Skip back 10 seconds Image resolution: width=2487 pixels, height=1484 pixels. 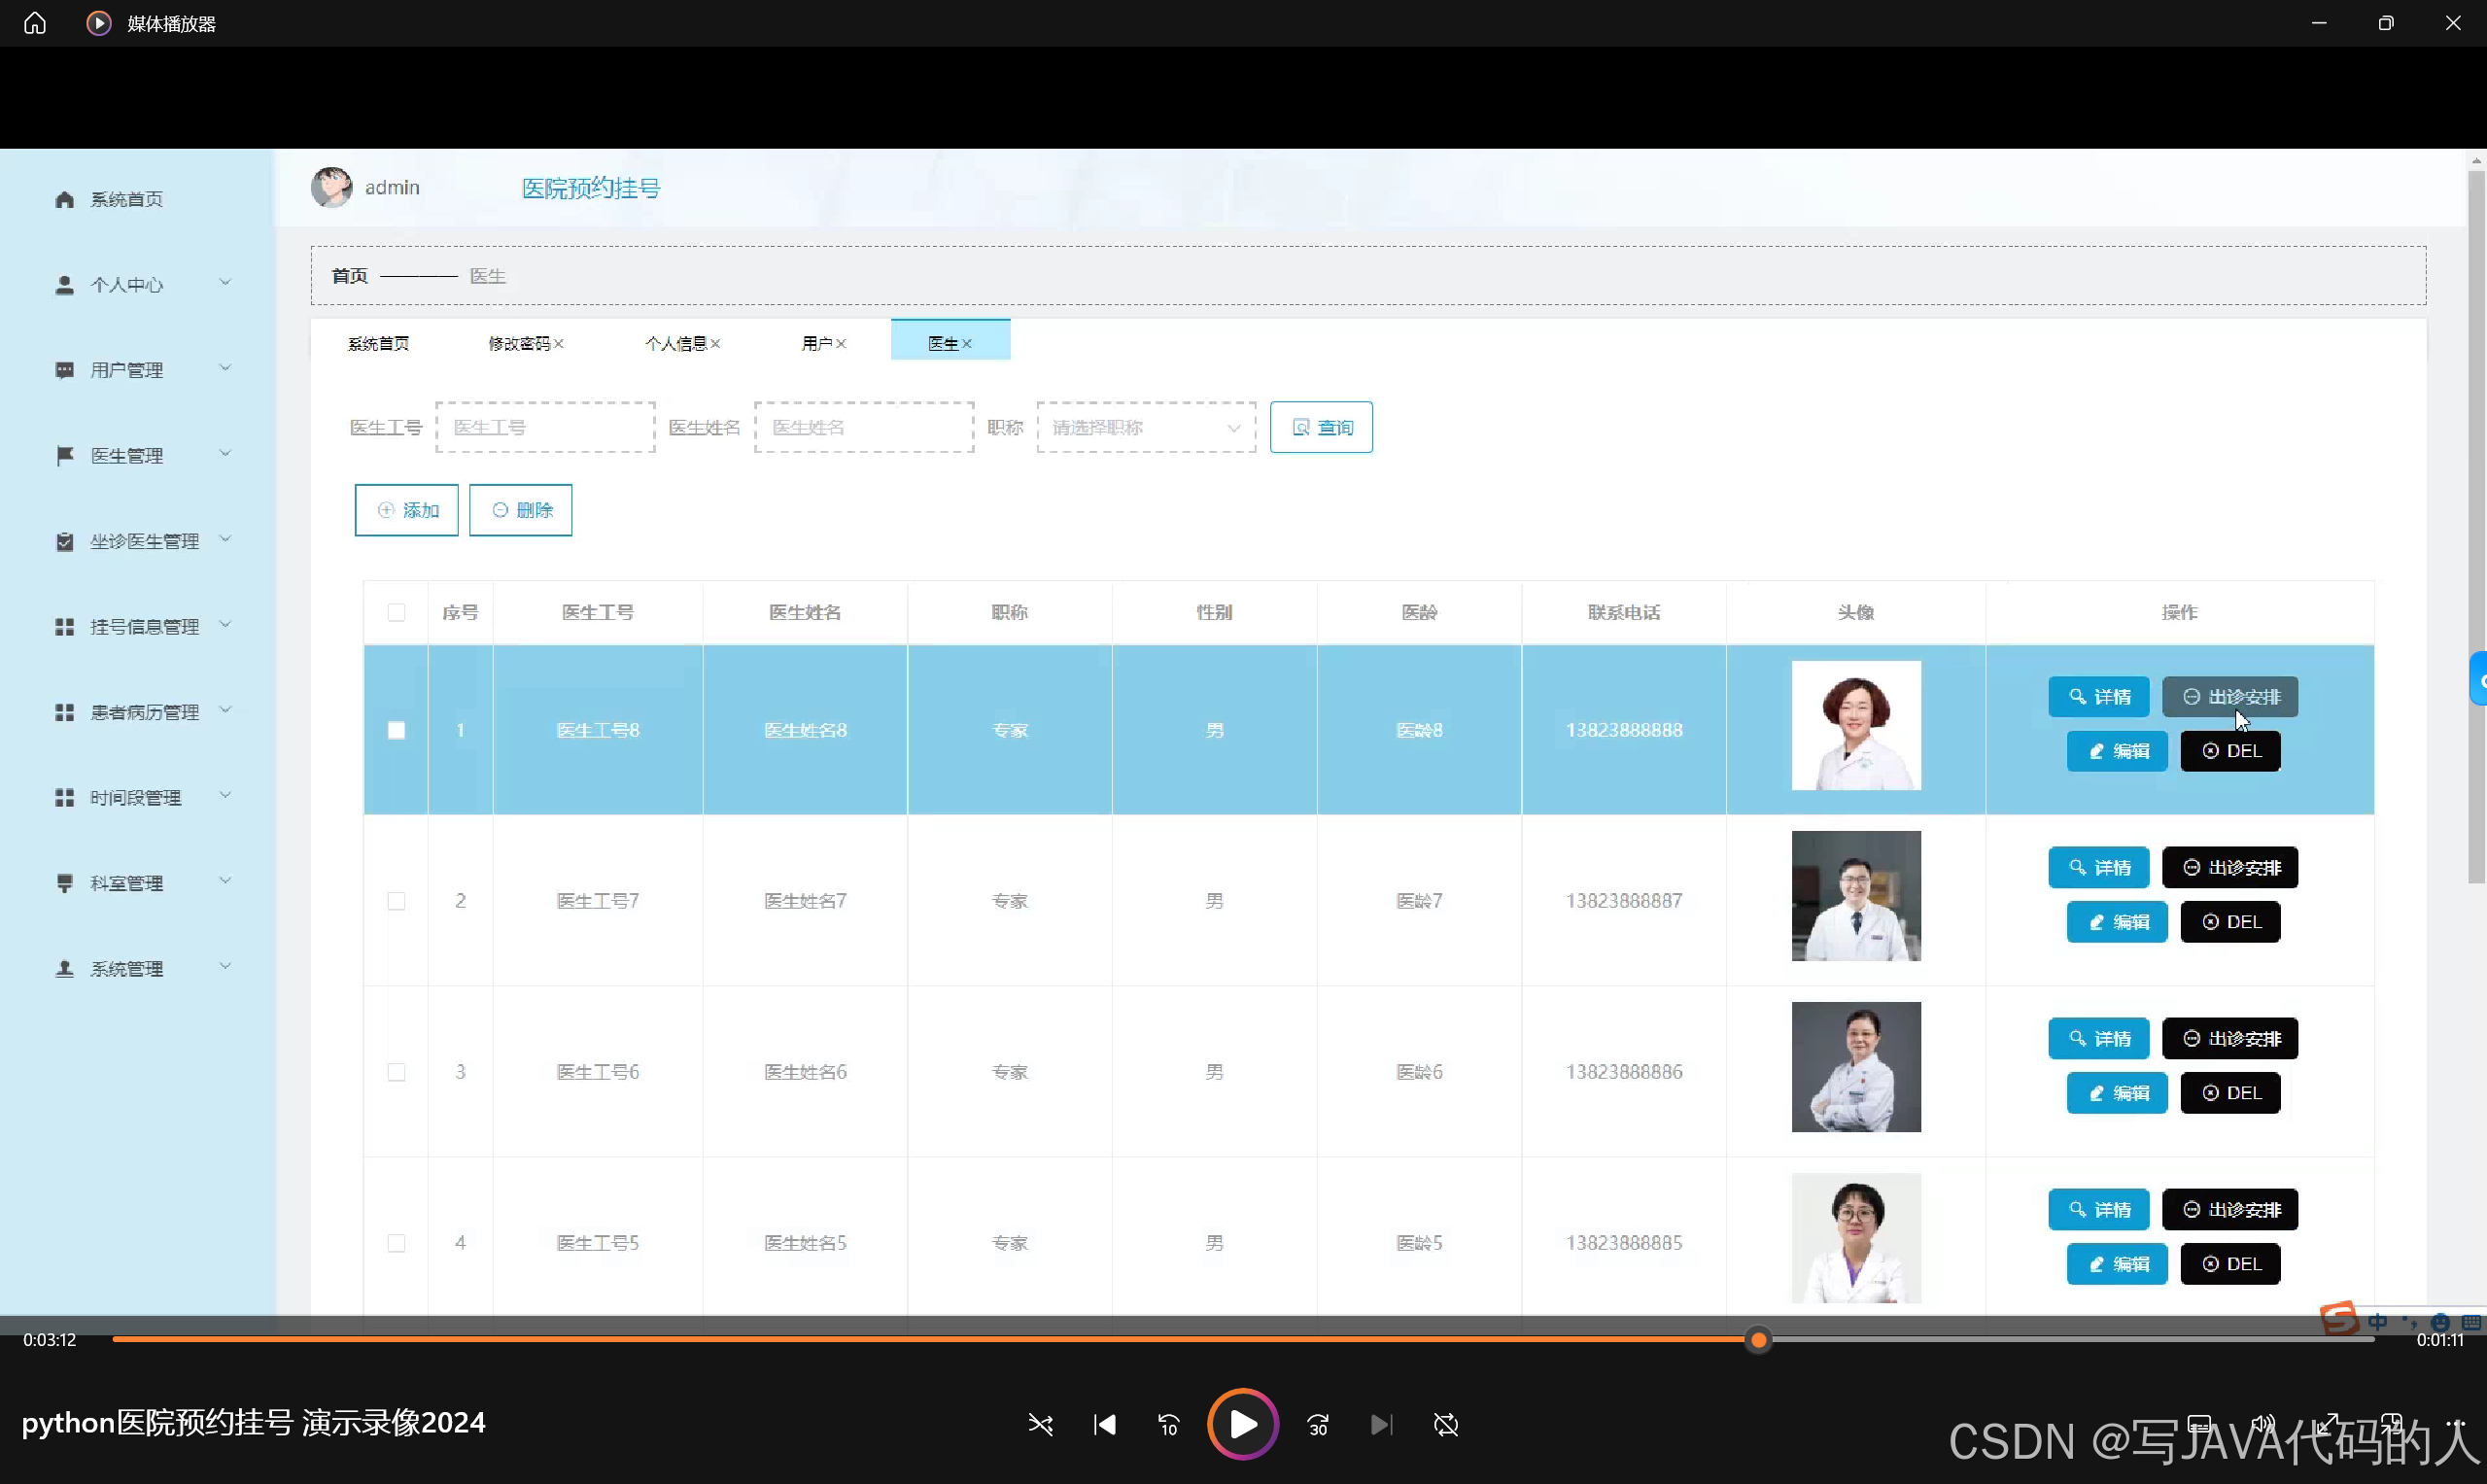(x=1168, y=1424)
